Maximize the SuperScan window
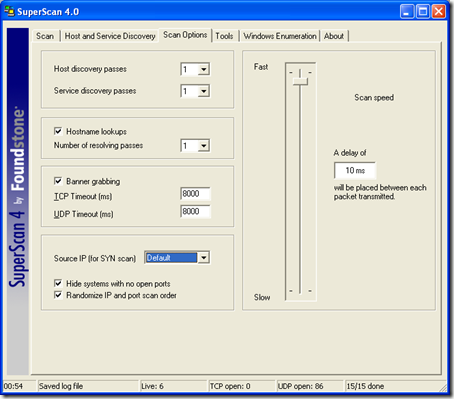Image resolution: width=454 pixels, height=399 pixels. [x=423, y=12]
